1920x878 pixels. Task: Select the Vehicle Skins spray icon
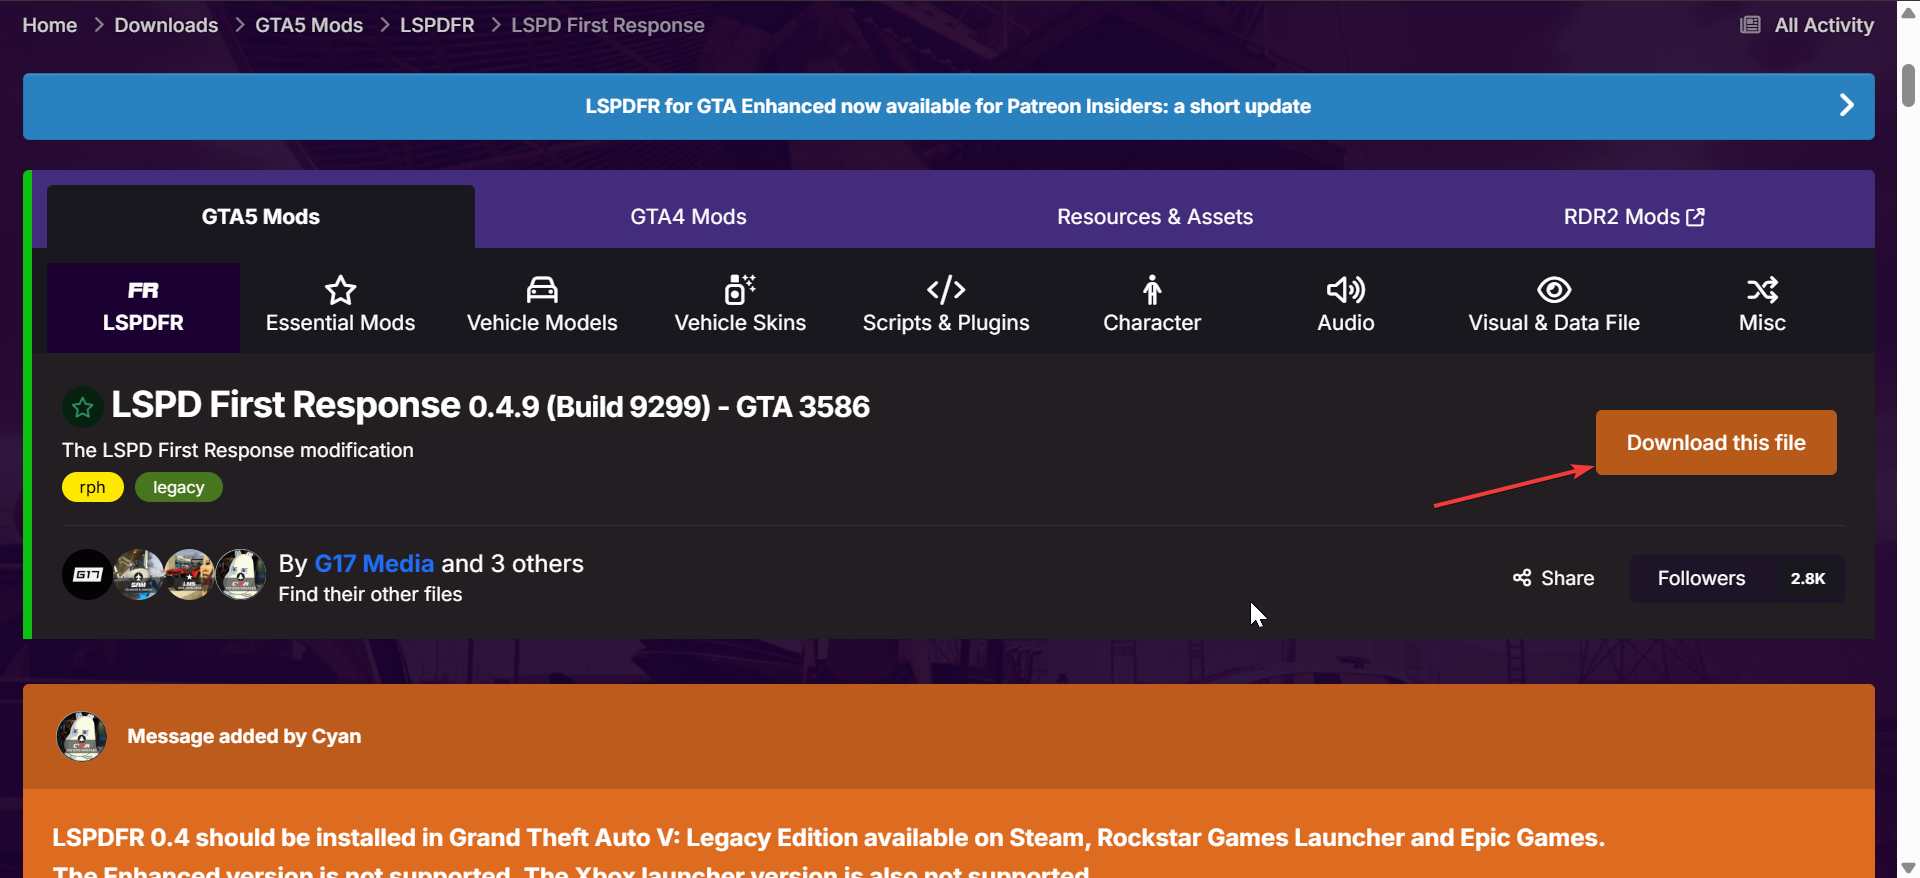click(740, 290)
